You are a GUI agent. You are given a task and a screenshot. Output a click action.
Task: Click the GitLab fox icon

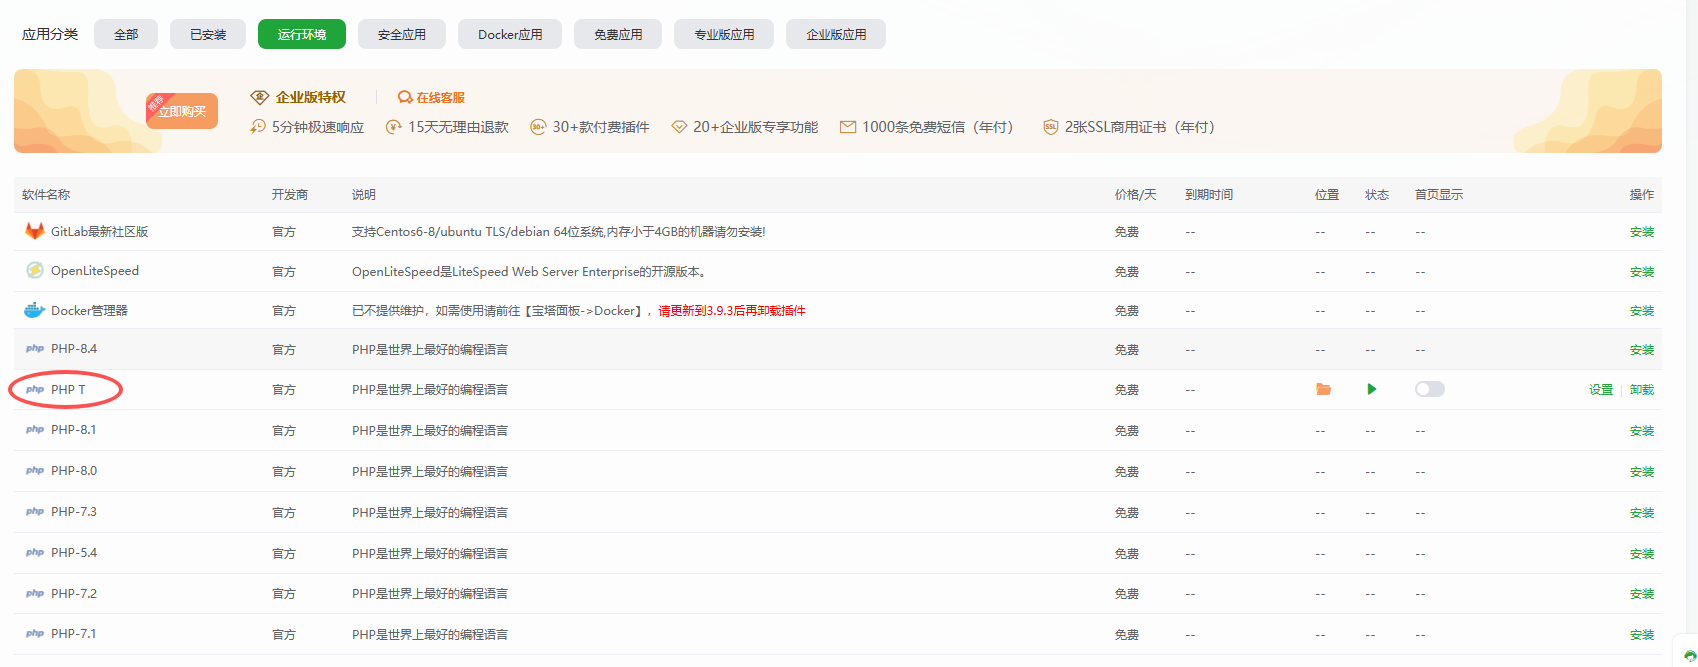coord(34,231)
